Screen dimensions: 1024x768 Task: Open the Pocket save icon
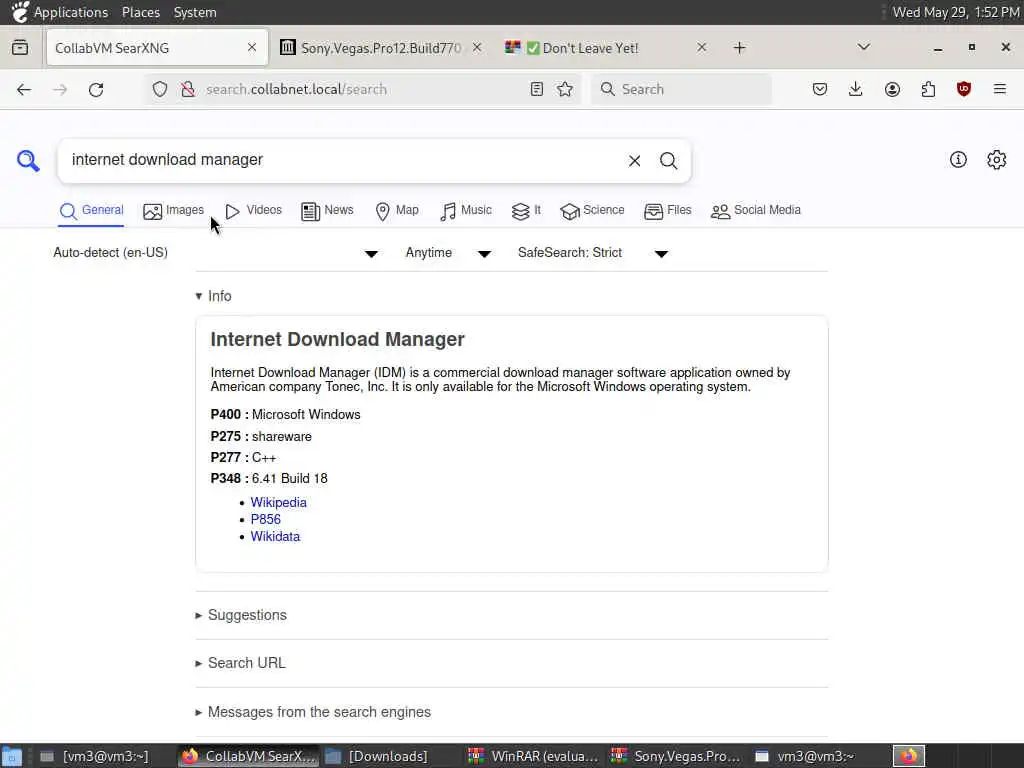coord(820,89)
